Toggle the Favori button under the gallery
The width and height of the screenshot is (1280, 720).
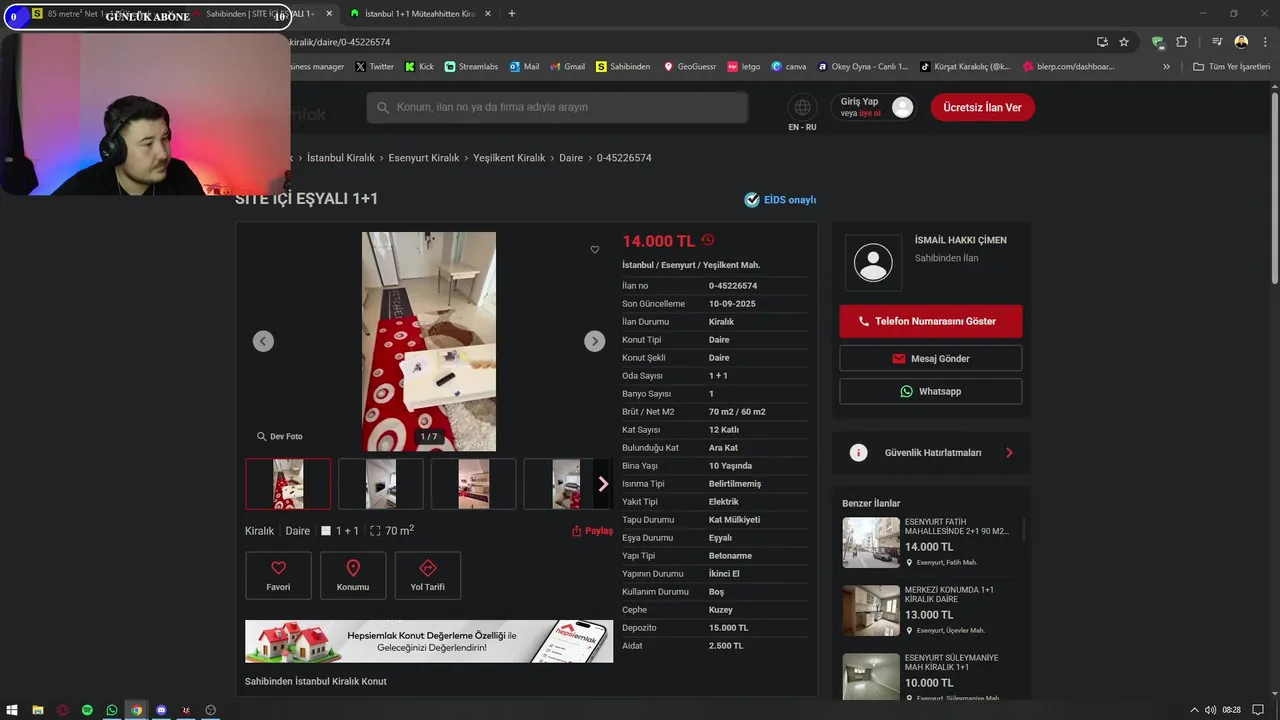click(x=278, y=575)
